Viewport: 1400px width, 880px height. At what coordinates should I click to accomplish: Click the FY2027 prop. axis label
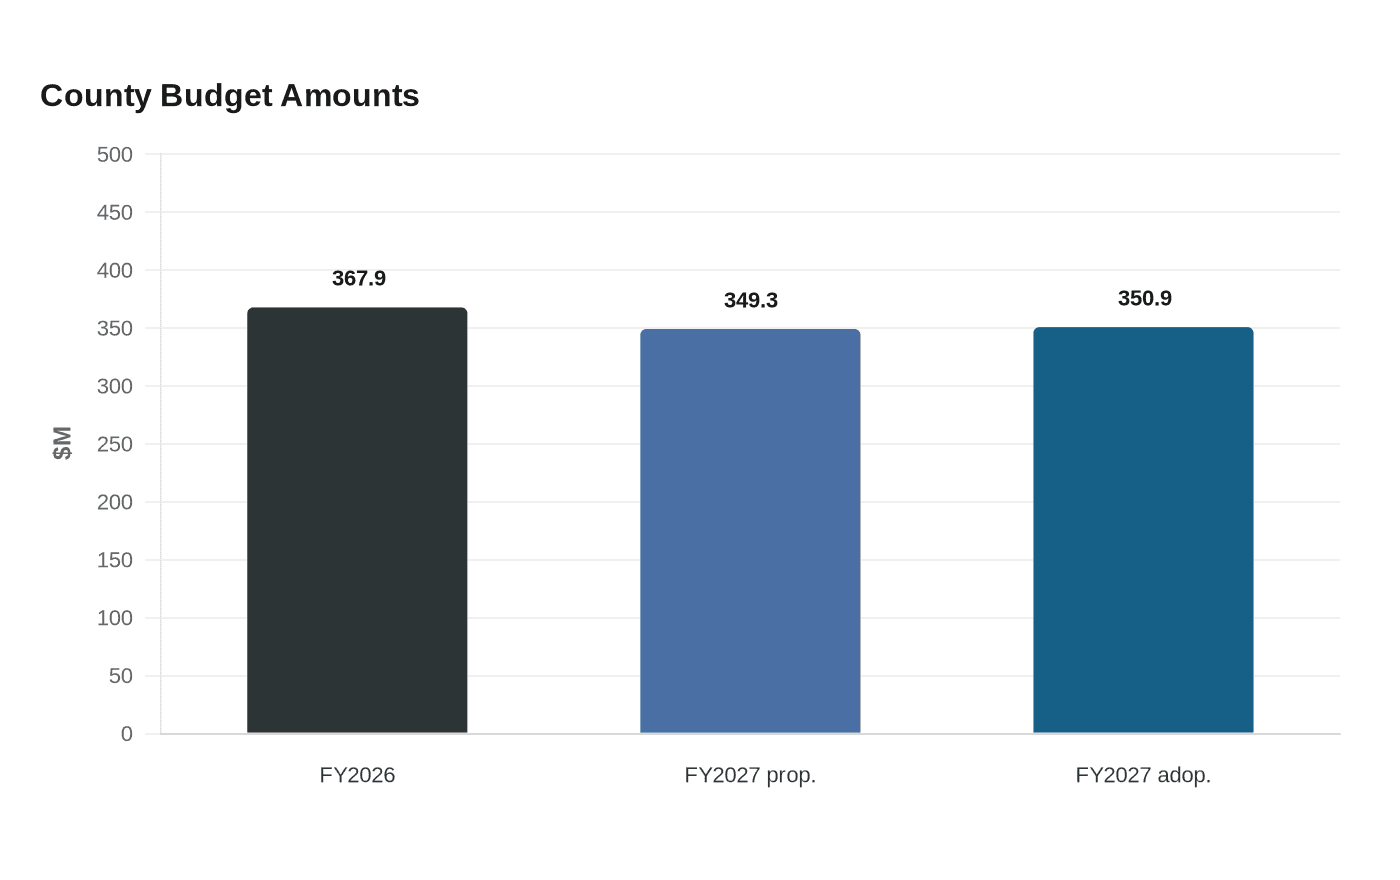pyautogui.click(x=750, y=775)
